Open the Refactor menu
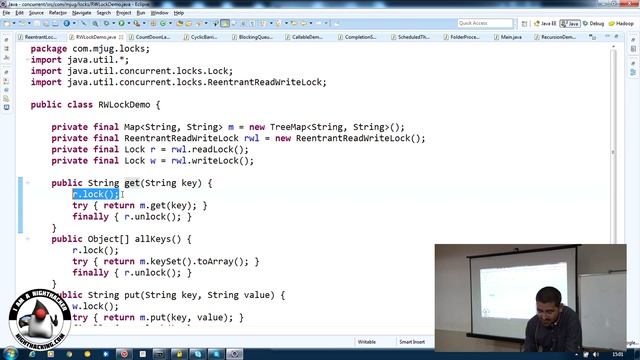Image resolution: width=640 pixels, height=360 pixels. point(58,13)
